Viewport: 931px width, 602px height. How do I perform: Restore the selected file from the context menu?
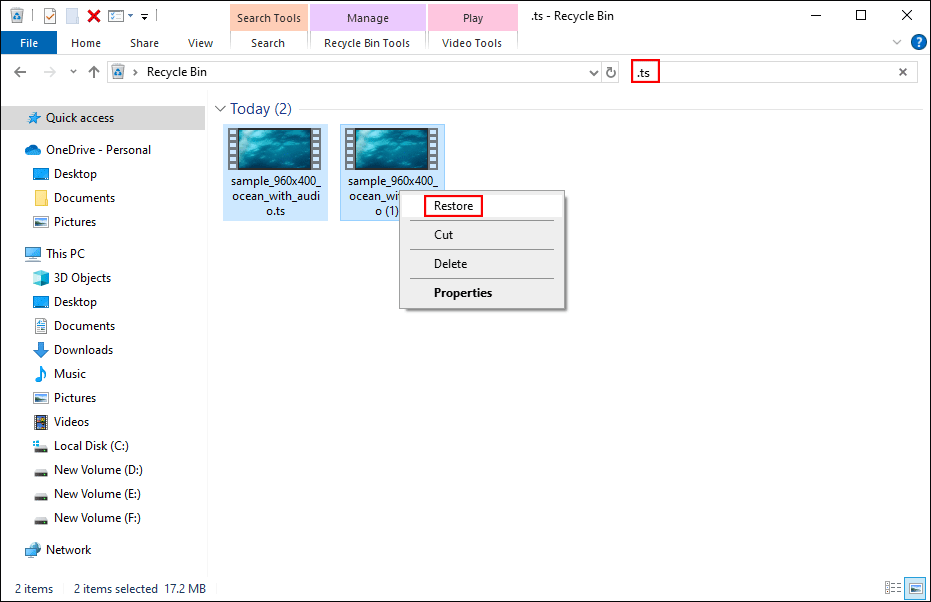pyautogui.click(x=453, y=206)
